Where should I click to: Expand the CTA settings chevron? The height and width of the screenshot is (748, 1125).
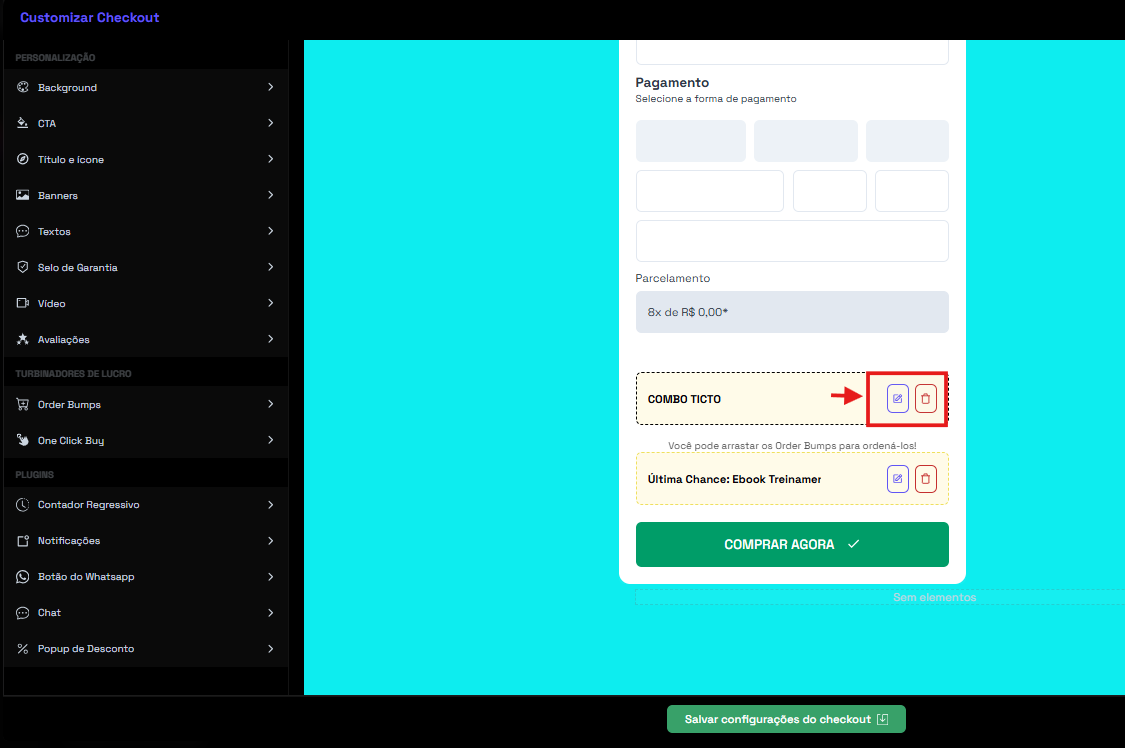271,124
